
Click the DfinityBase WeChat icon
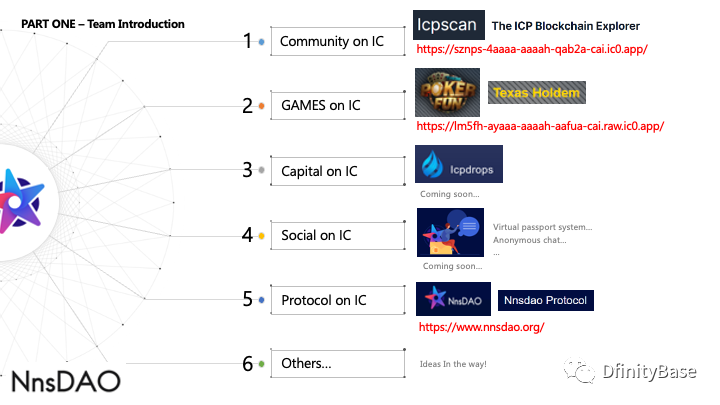click(x=579, y=370)
